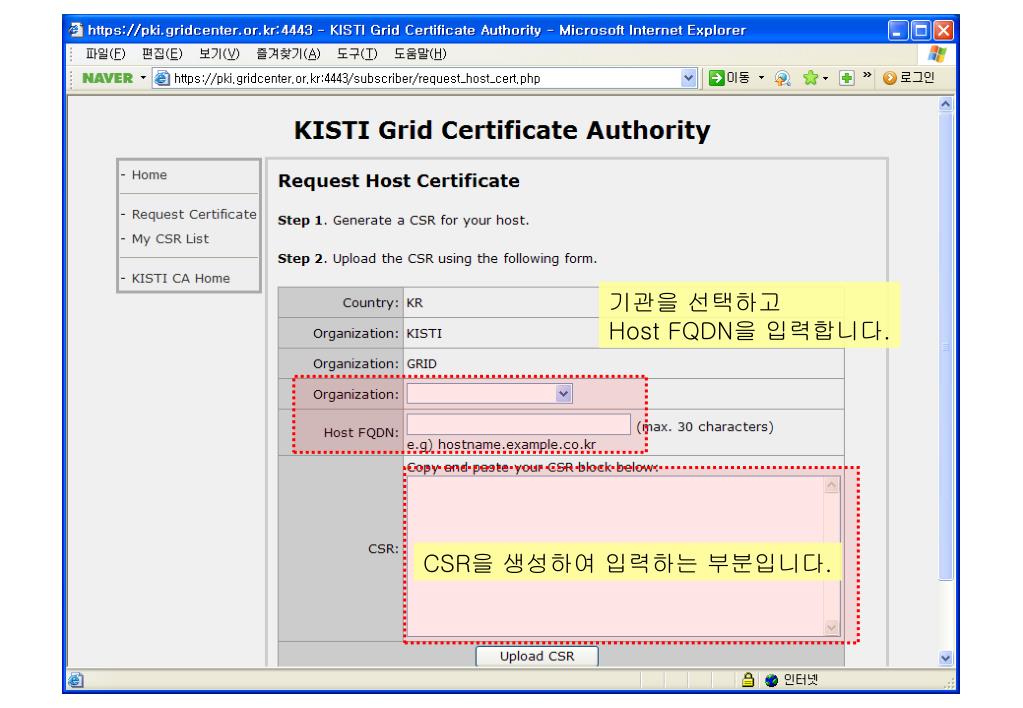Close the Internet Explorer window
Screen dimensions: 1023x708
[943, 30]
